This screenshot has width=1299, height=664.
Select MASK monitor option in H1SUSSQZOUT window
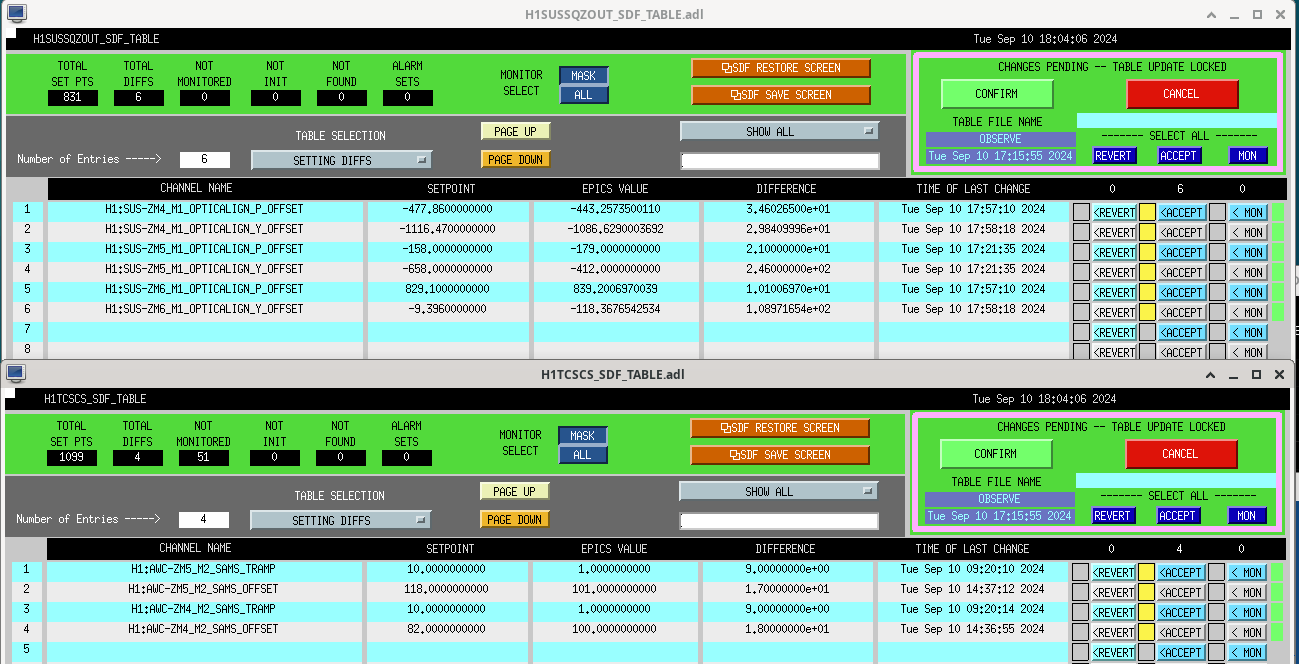[583, 76]
